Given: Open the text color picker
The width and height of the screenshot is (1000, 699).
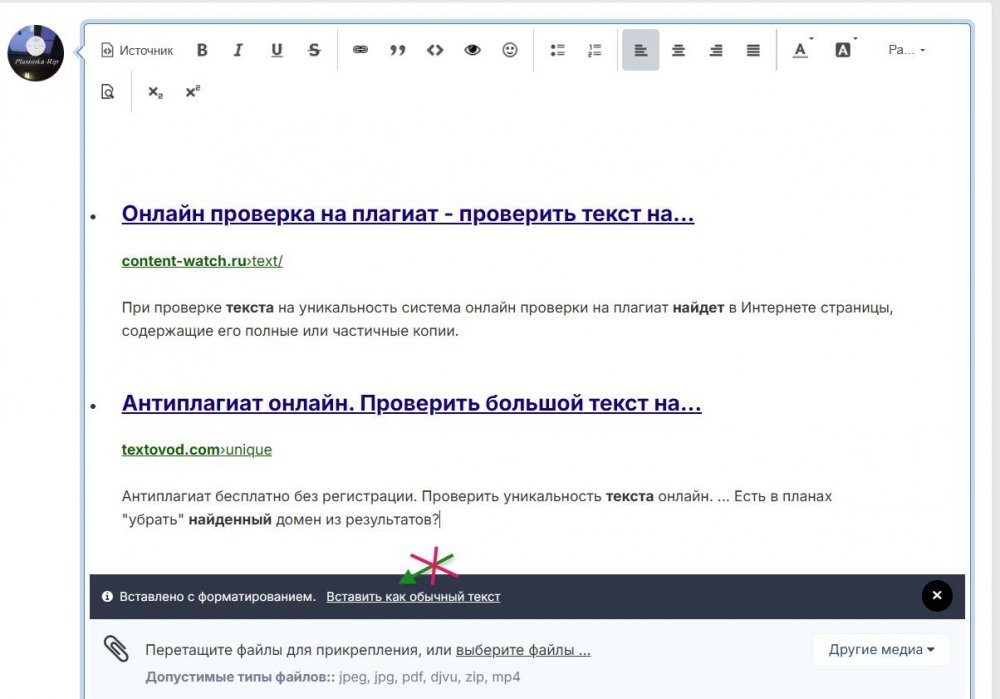Looking at the screenshot, I should point(801,50).
